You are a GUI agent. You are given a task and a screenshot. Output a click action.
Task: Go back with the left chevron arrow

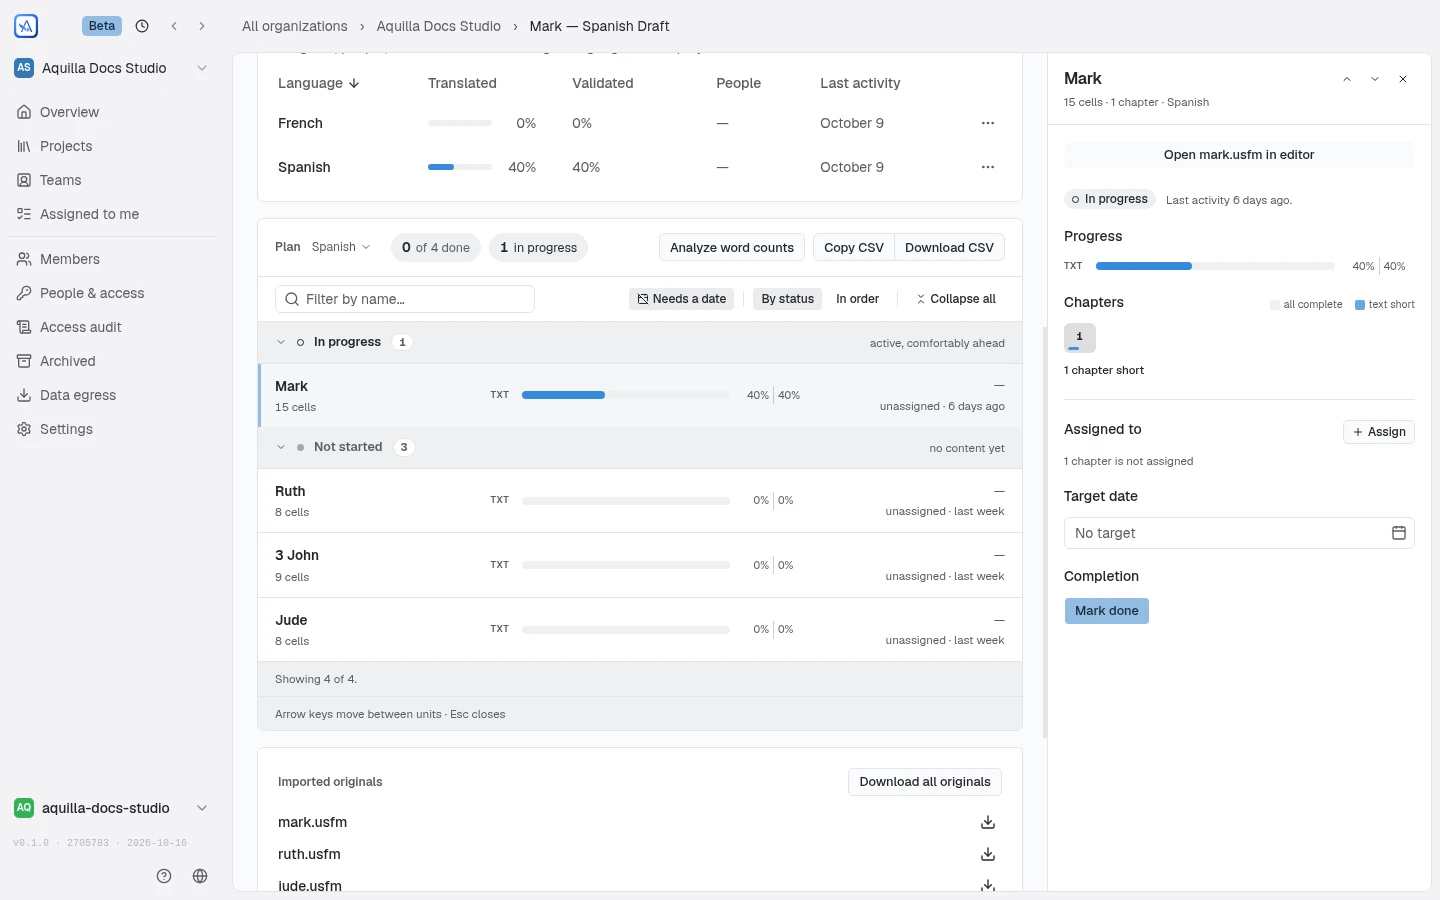[x=174, y=26]
